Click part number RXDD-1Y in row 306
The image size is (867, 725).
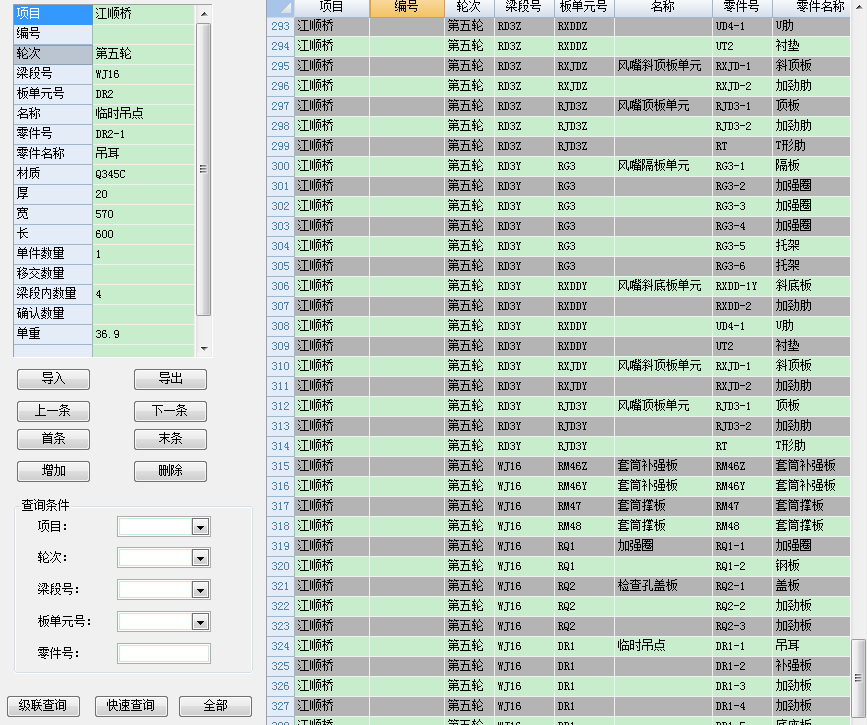coord(742,286)
